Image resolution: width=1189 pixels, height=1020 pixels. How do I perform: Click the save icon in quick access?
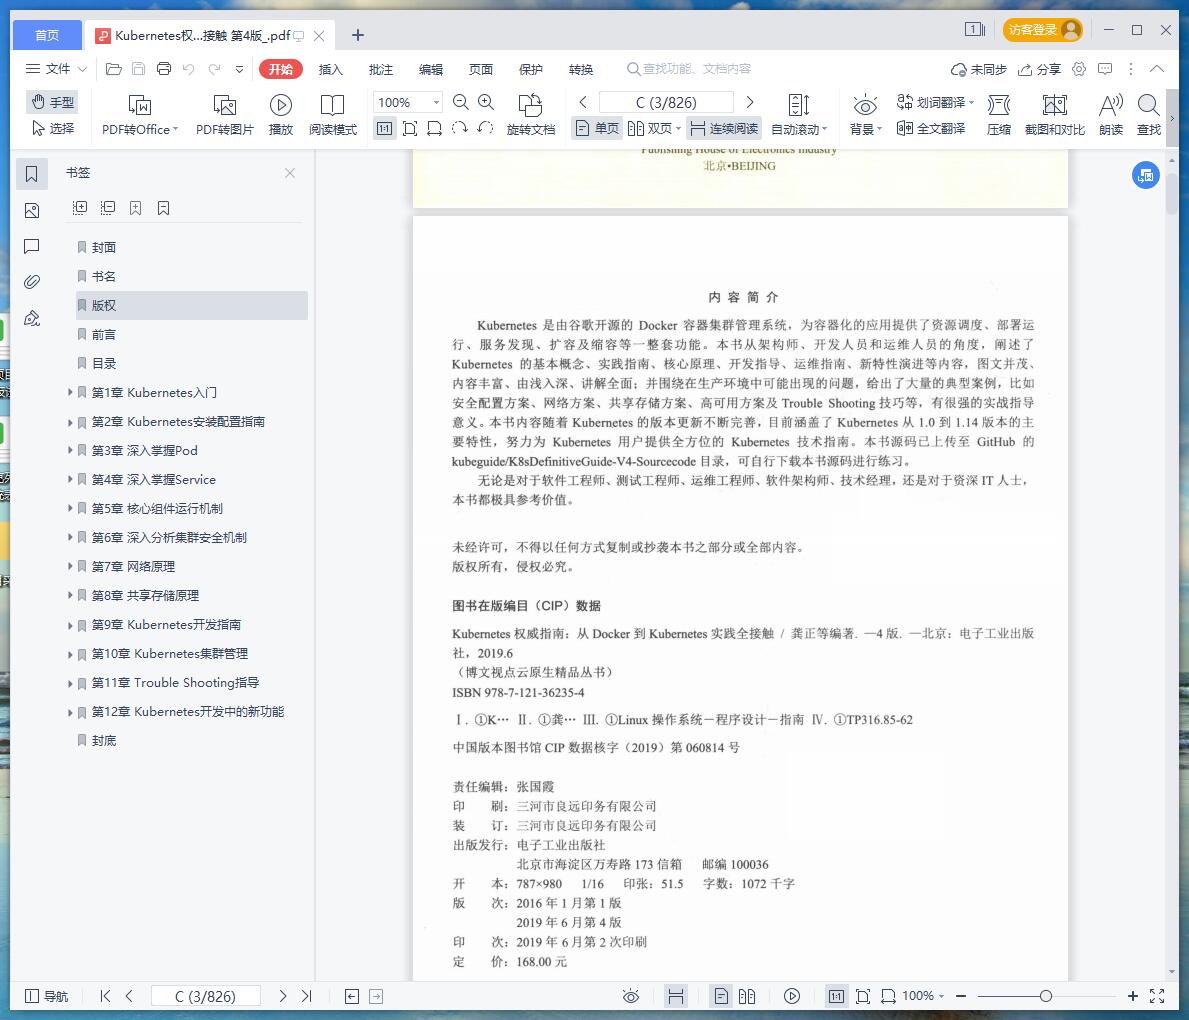(139, 69)
